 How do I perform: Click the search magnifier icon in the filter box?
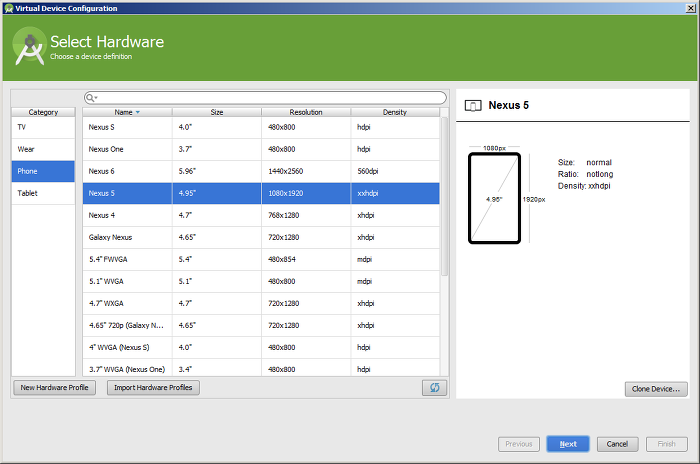91,98
